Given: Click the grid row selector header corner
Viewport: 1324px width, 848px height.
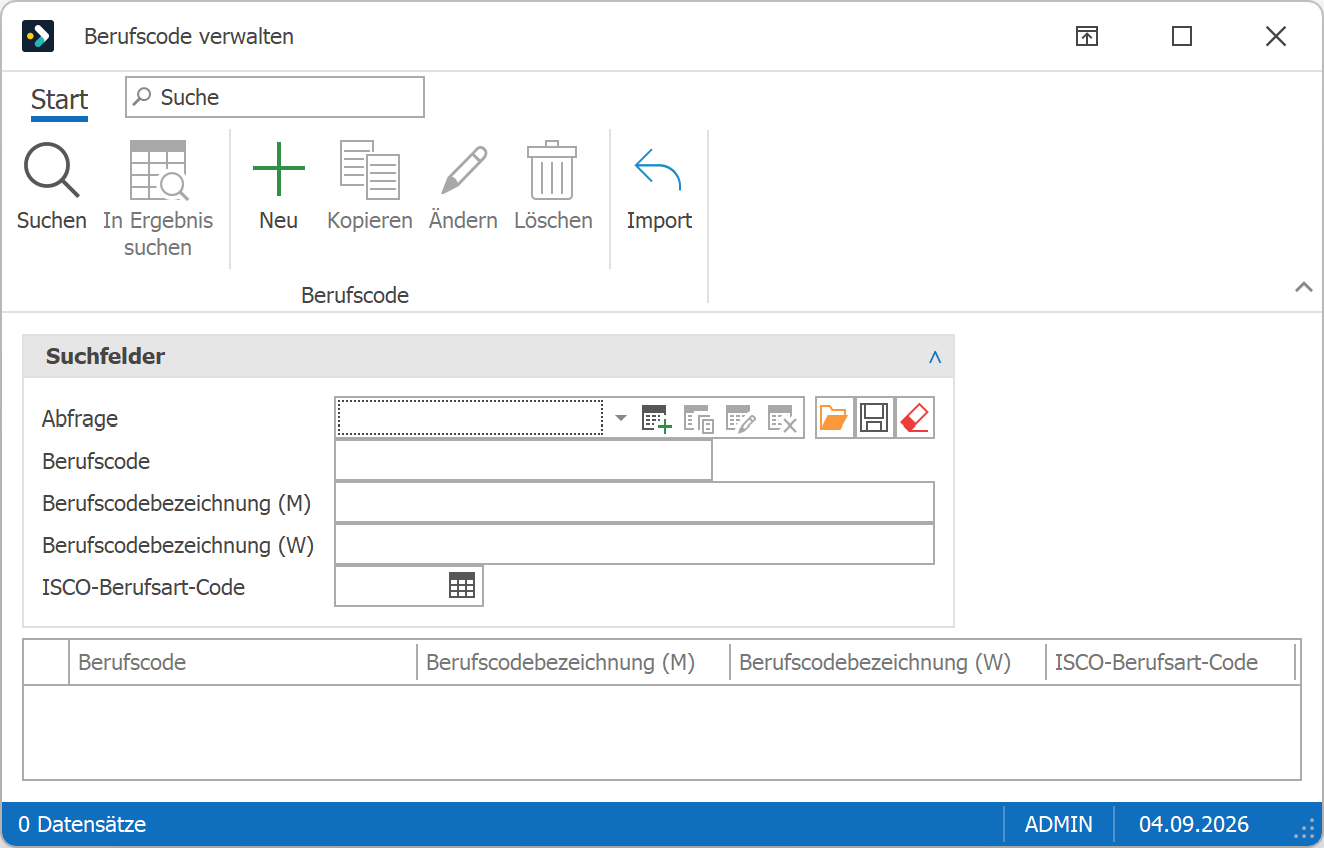Looking at the screenshot, I should (46, 662).
